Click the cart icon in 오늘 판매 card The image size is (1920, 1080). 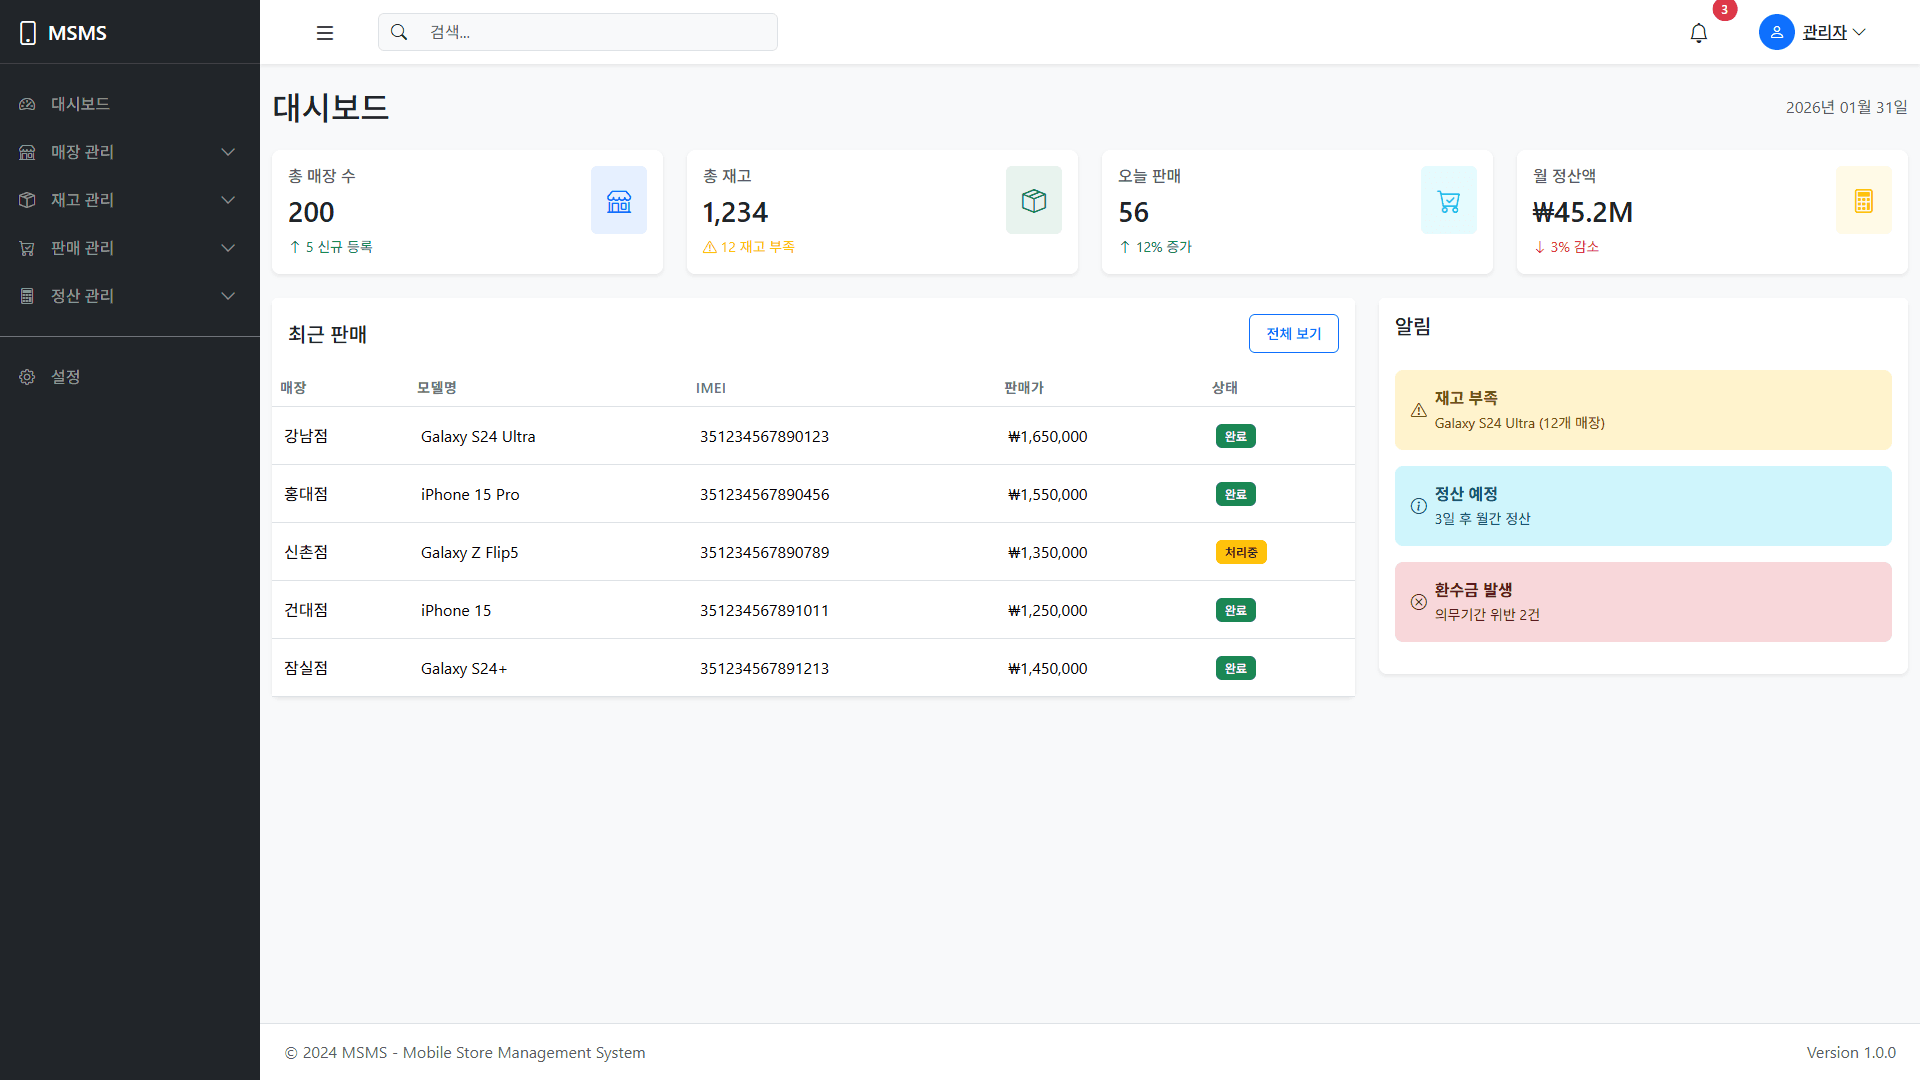[x=1448, y=201]
